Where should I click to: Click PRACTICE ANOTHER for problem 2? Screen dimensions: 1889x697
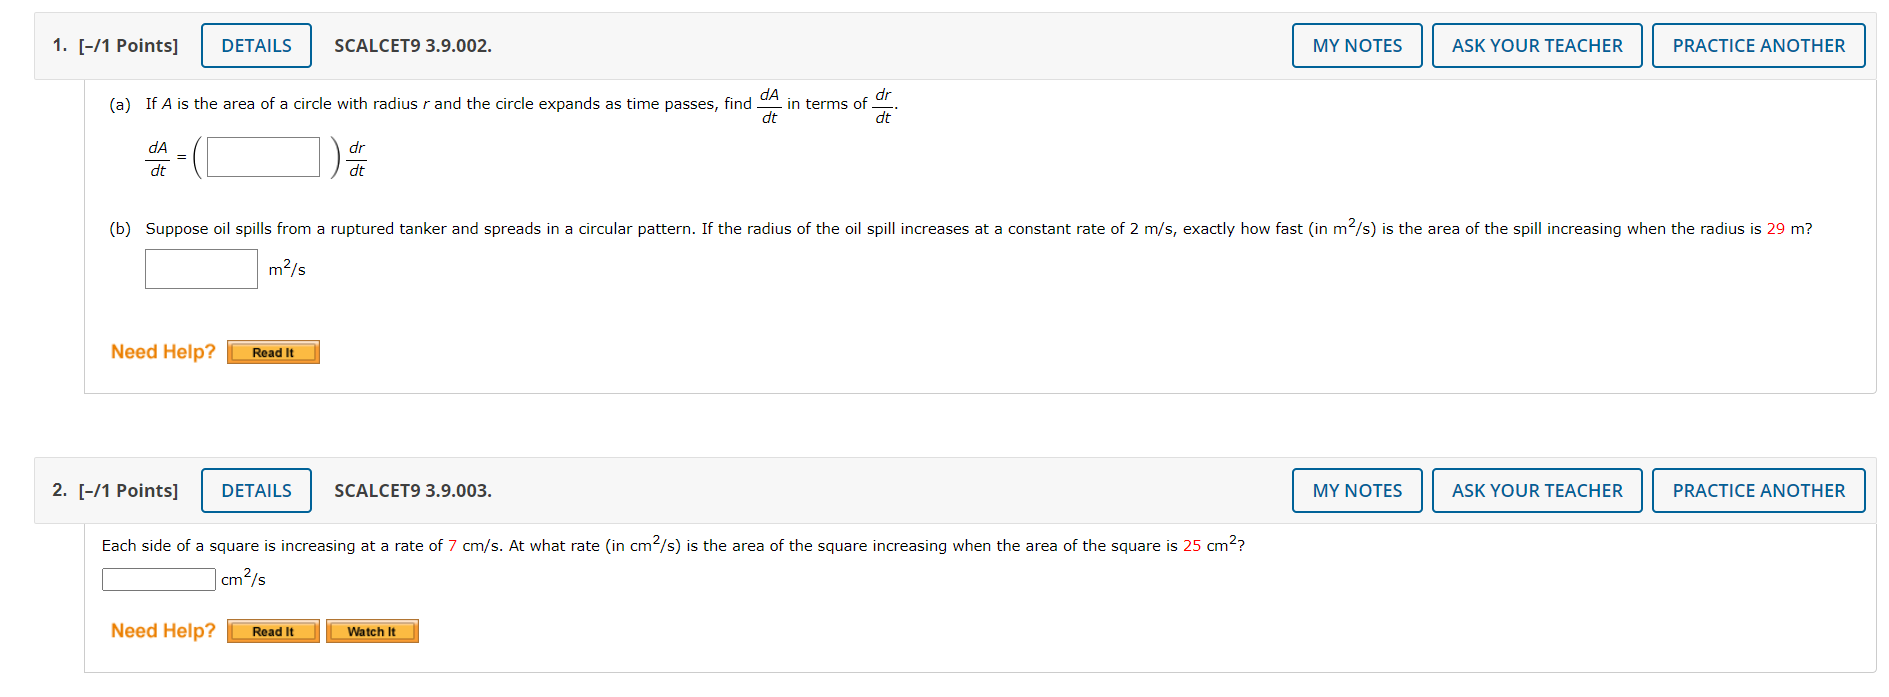(1758, 490)
